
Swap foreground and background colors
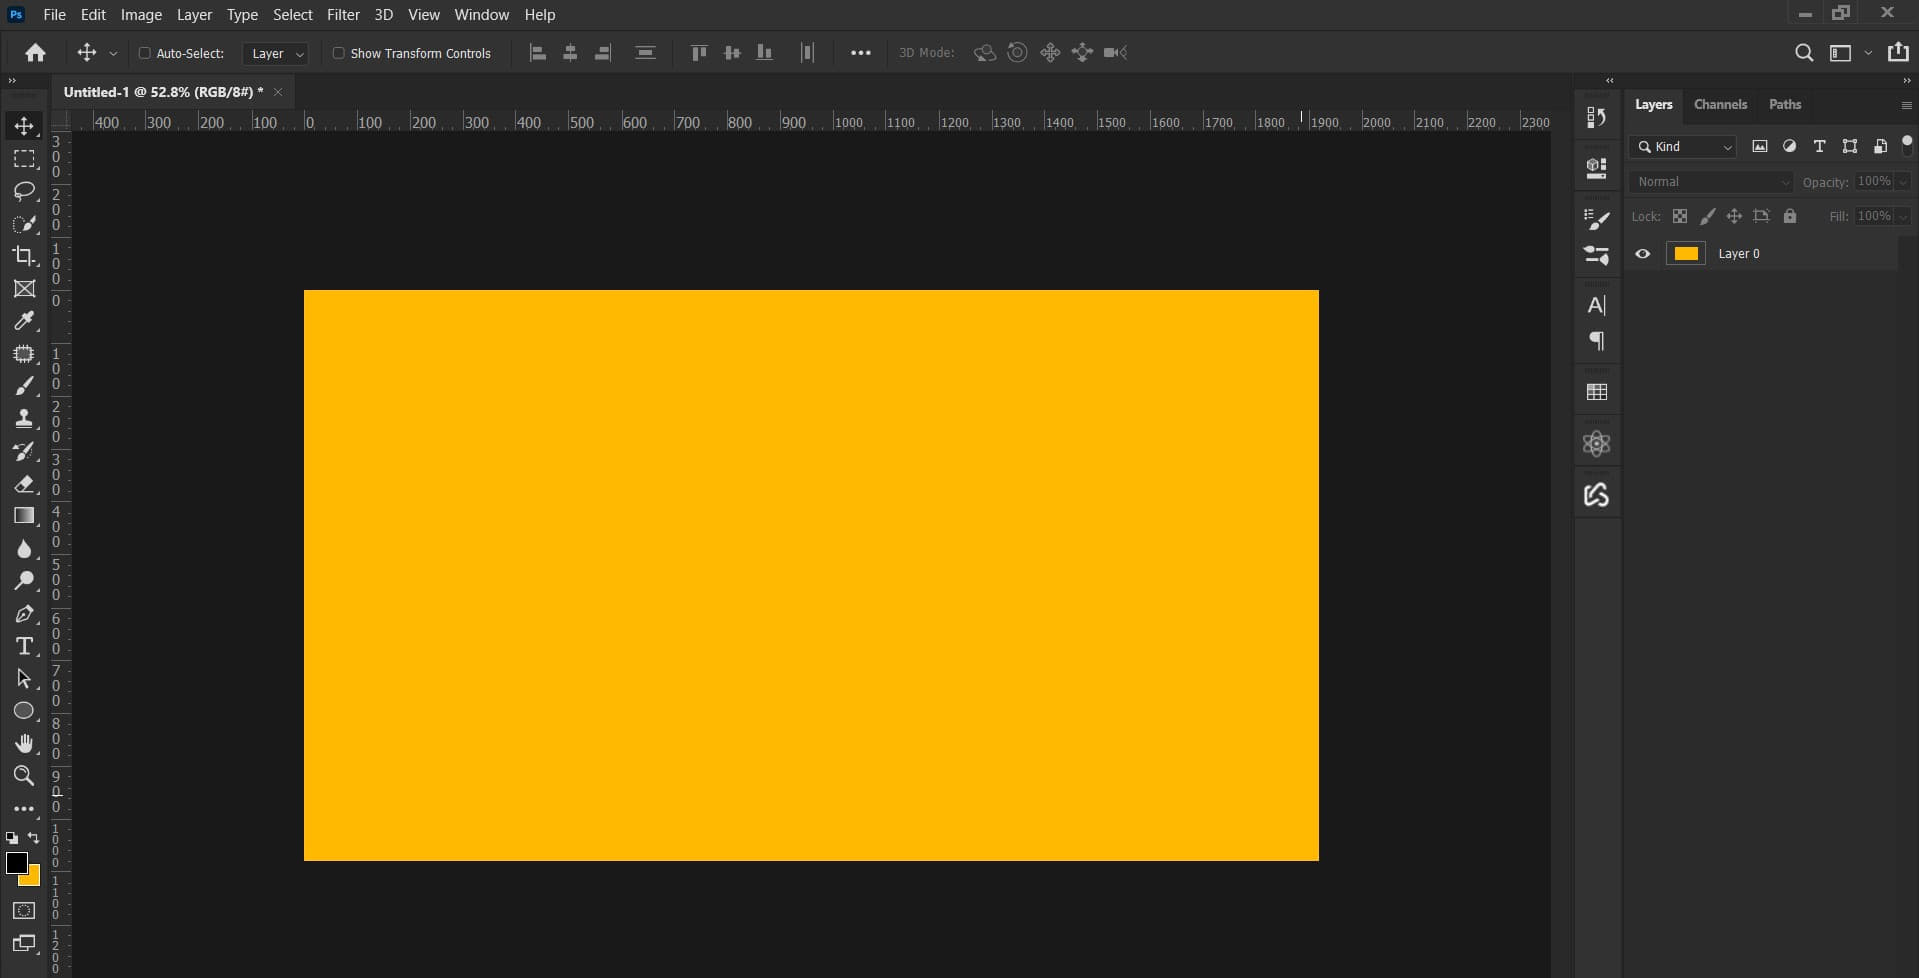click(34, 838)
